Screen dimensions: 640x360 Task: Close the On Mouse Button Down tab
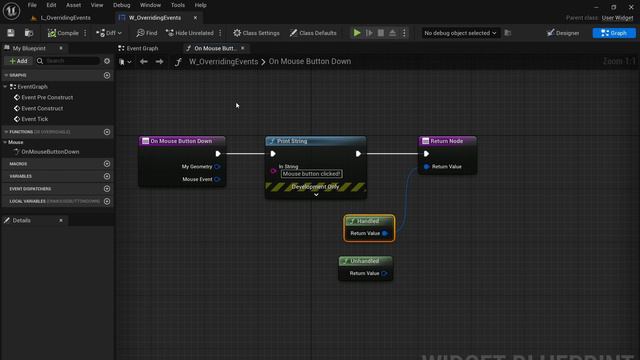pyautogui.click(x=242, y=48)
